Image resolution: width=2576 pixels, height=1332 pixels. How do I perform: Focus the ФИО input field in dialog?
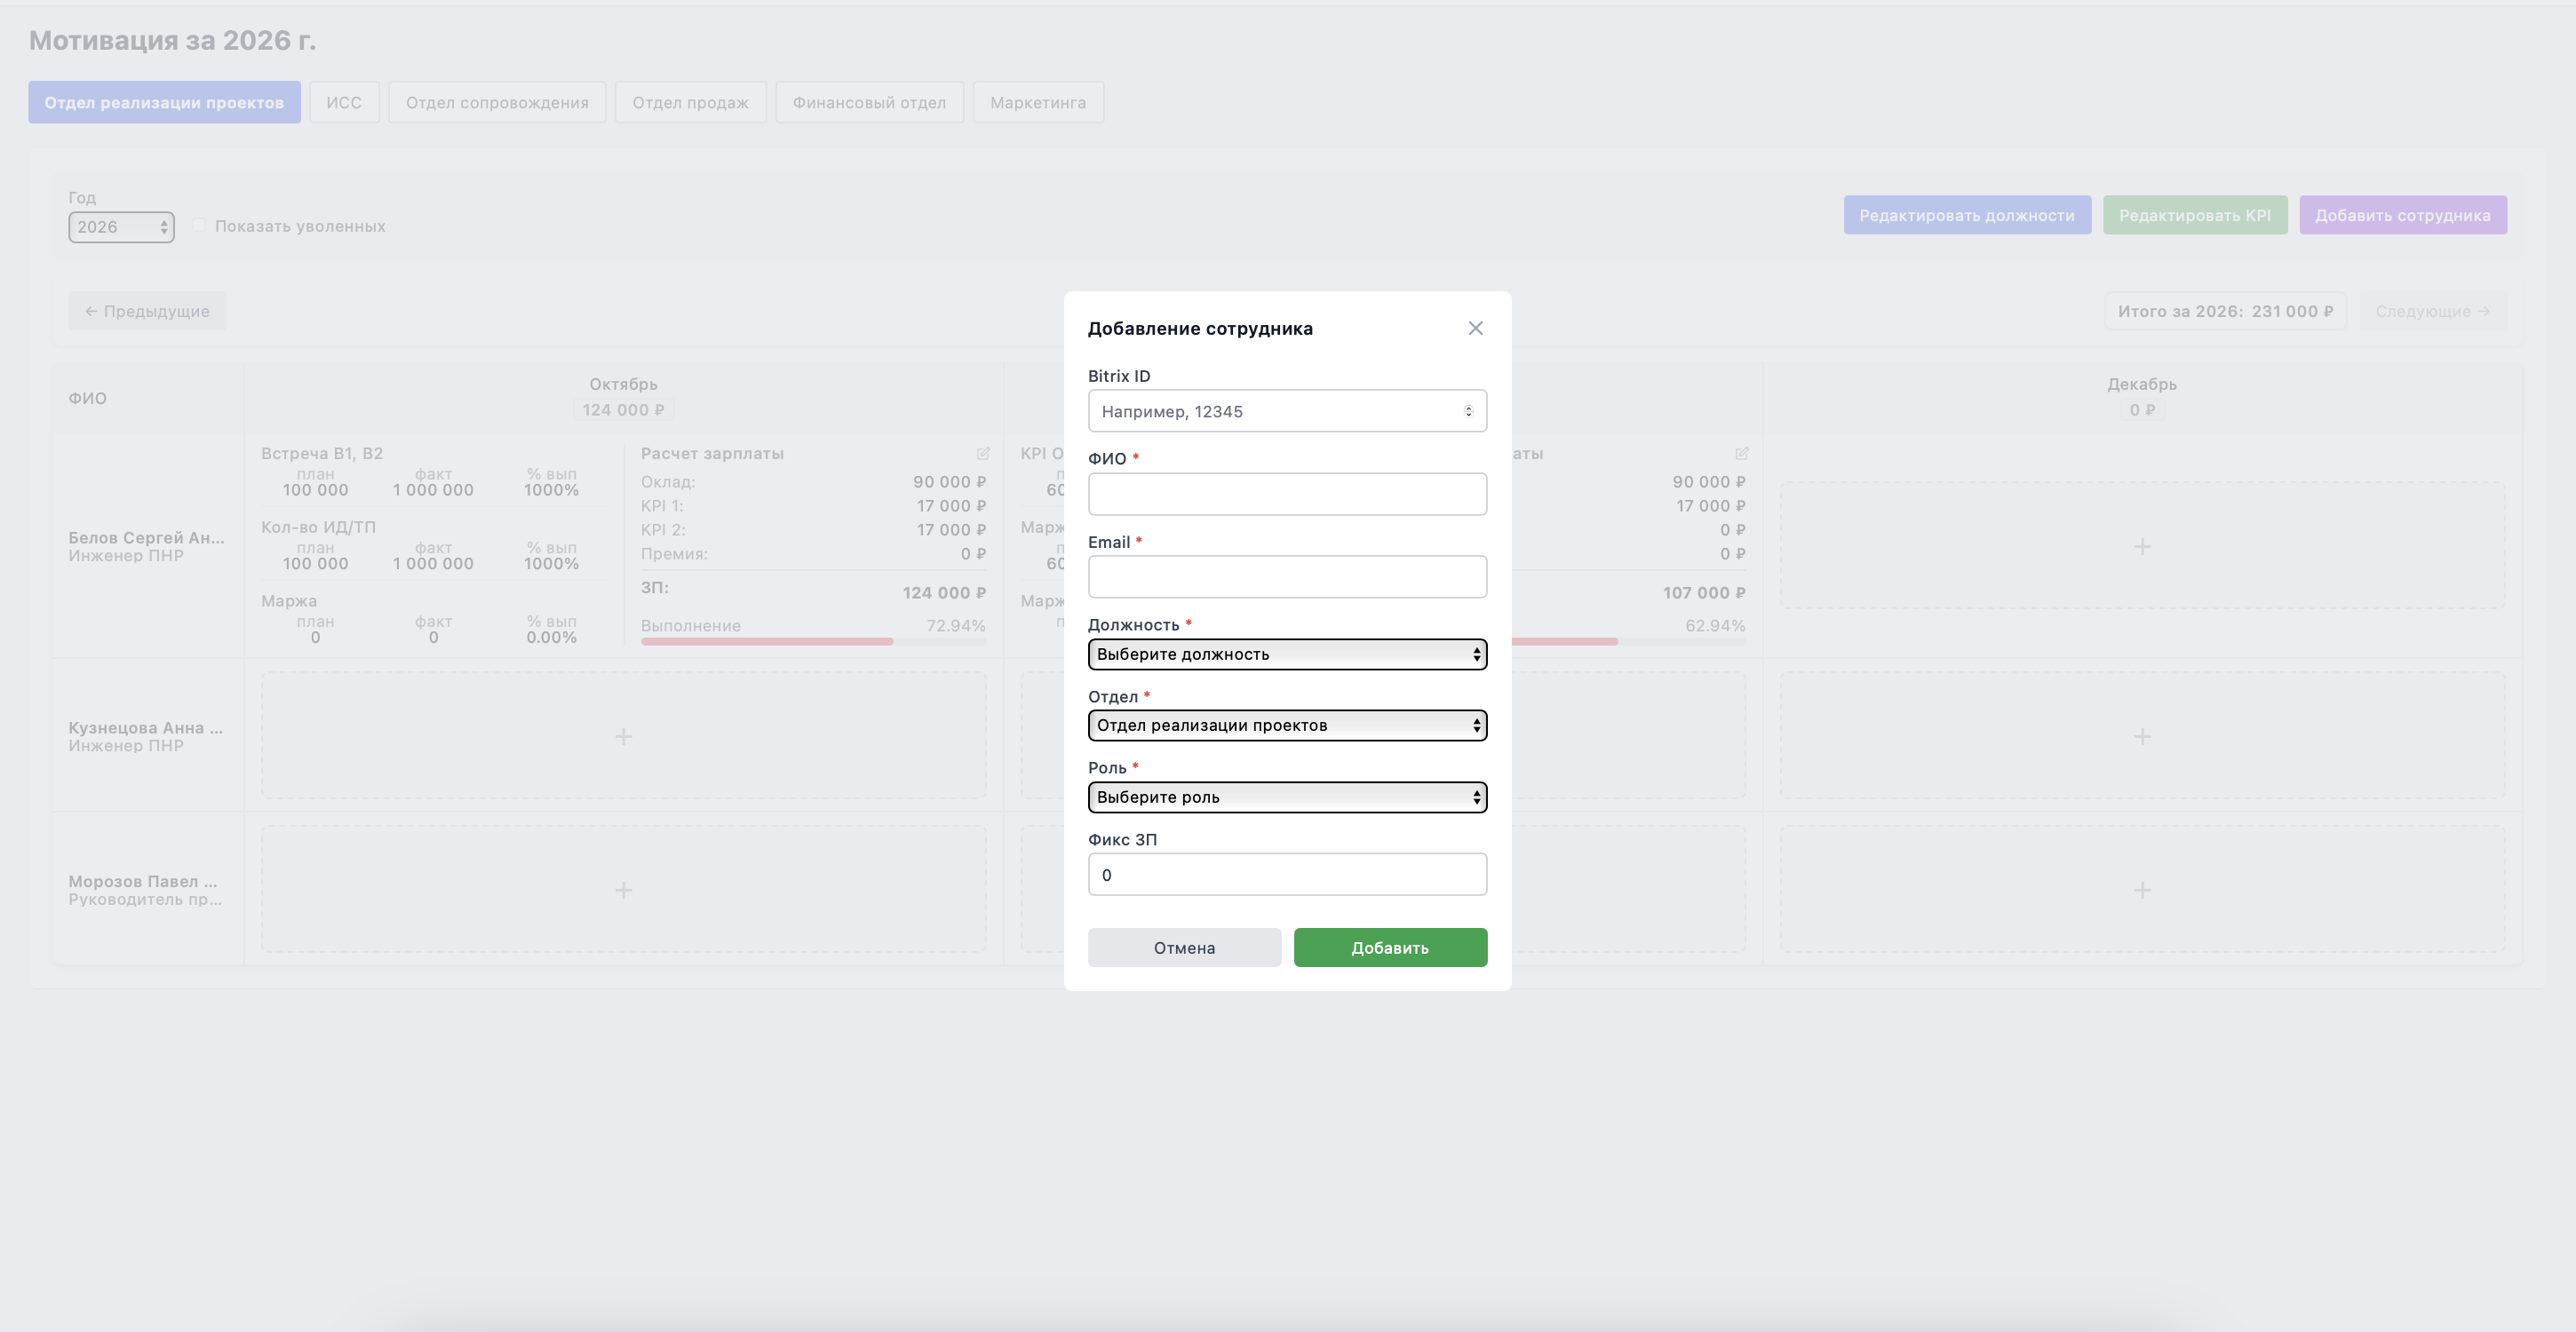click(x=1287, y=494)
